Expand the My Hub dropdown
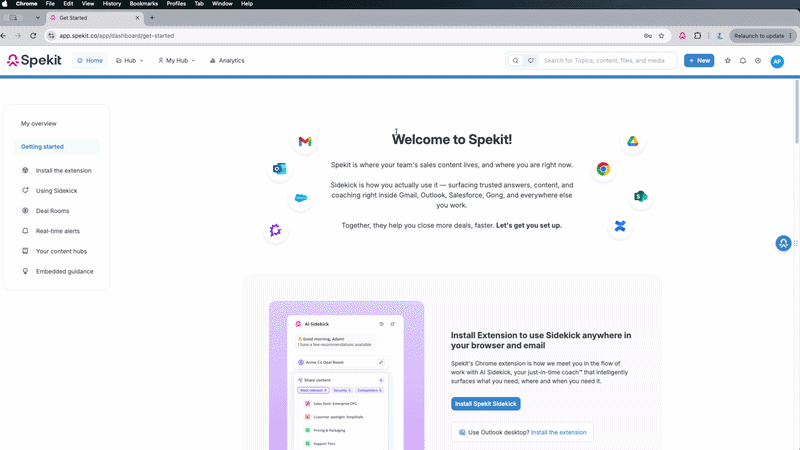Screen dimensions: 800x450 [177, 60]
